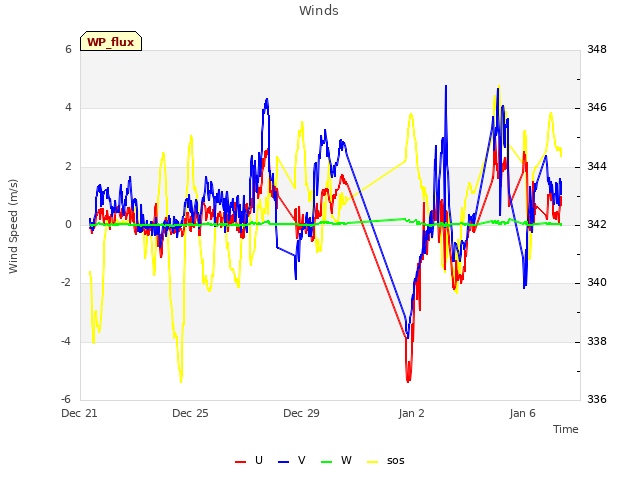Viewport: 640px width, 480px height.
Task: Click the left axis value 2
Action: [x=68, y=167]
